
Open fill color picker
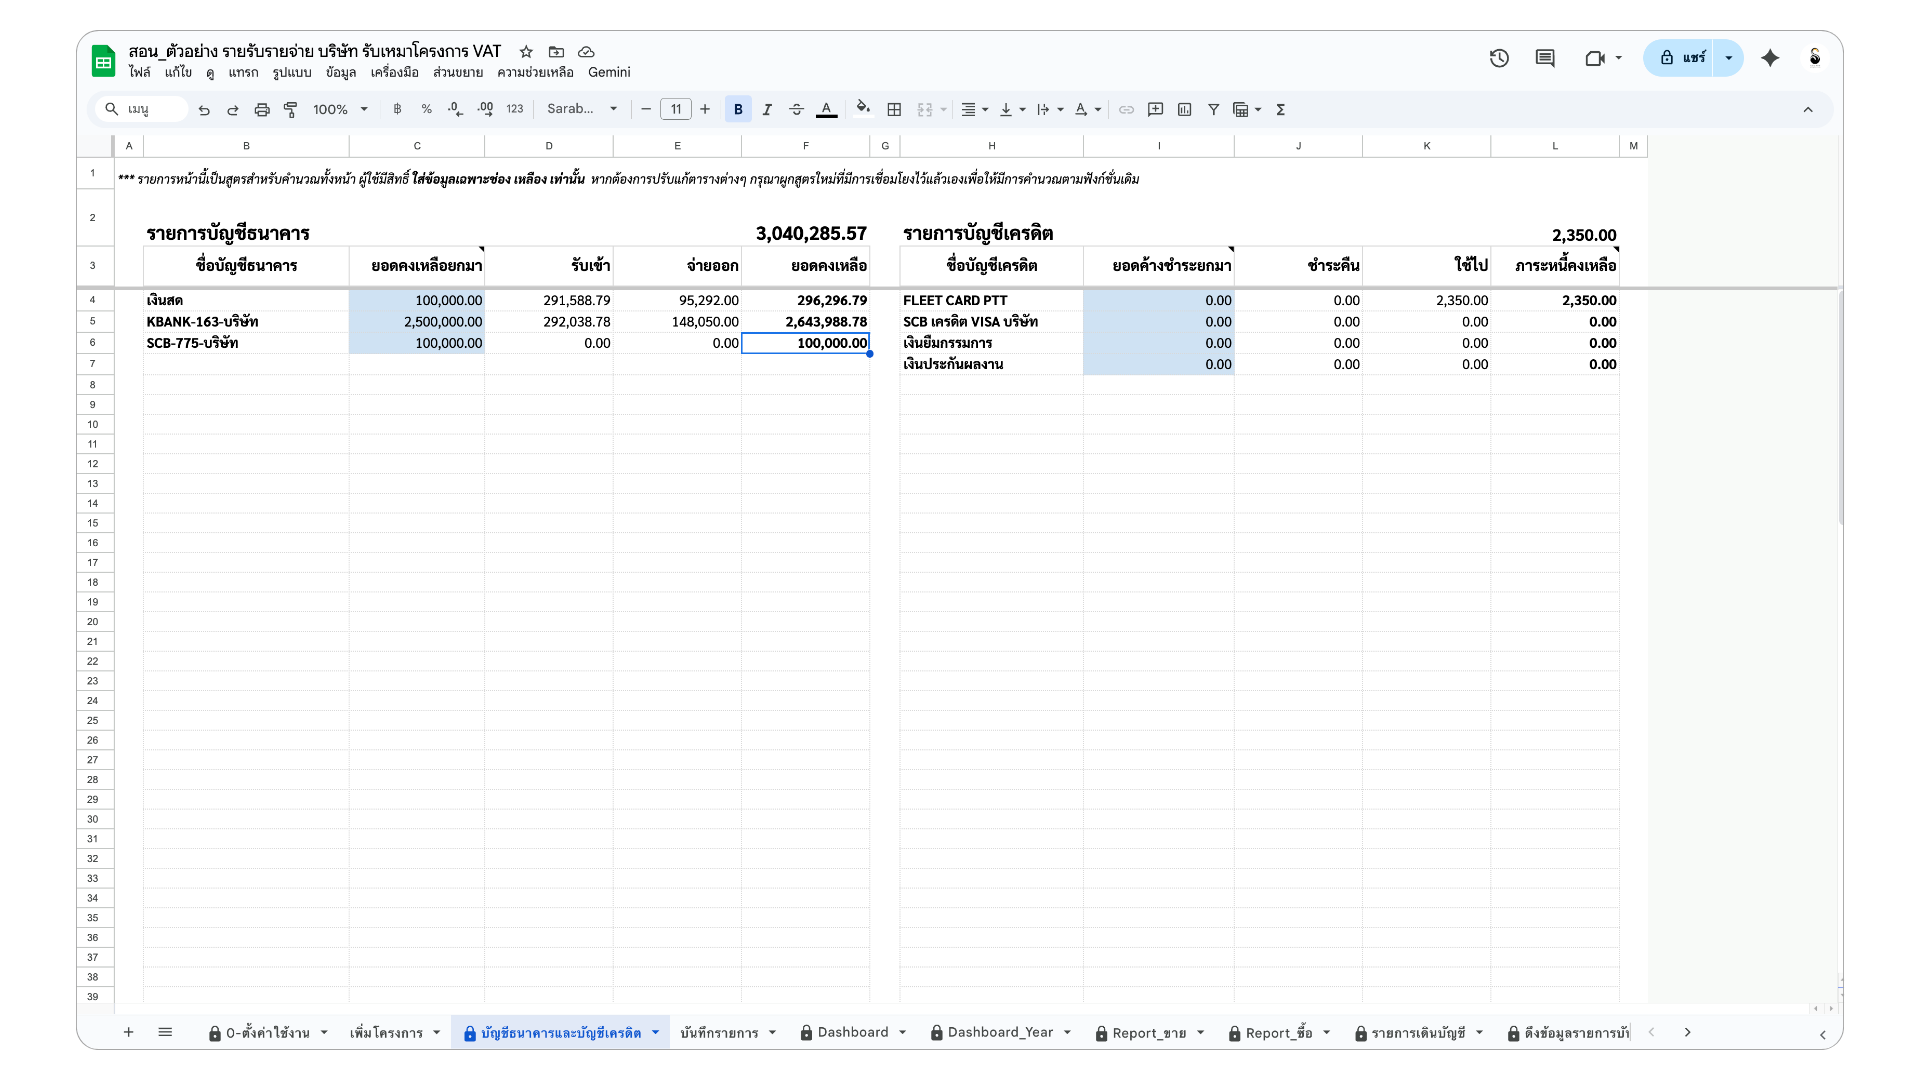[863, 110]
